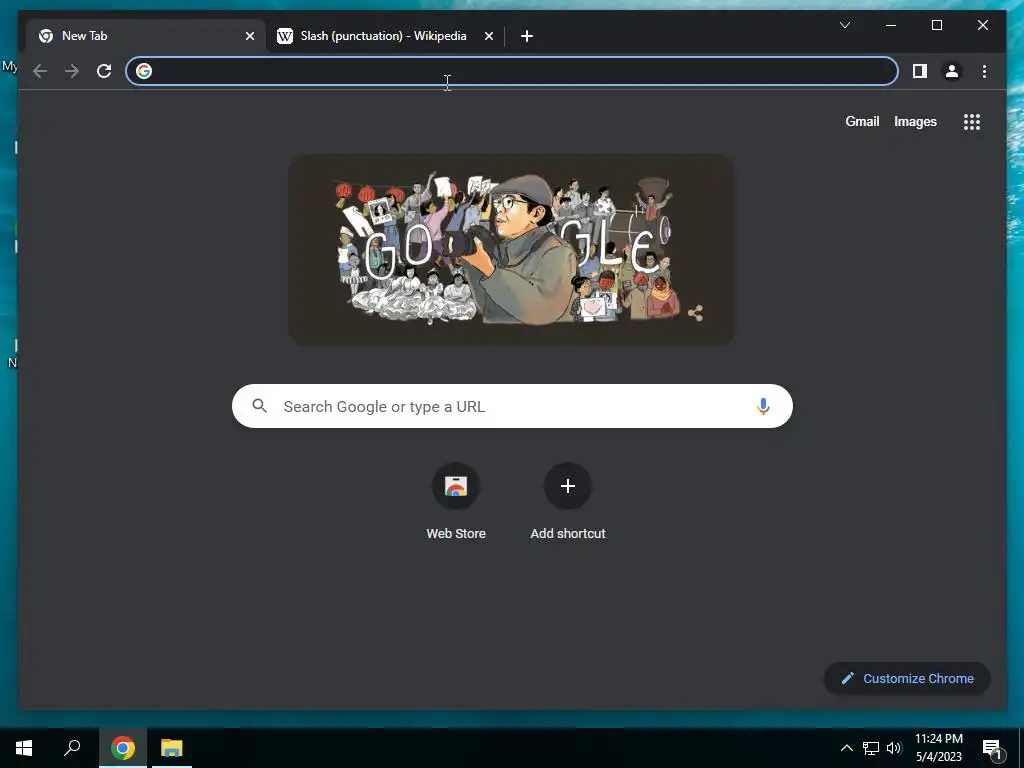The width and height of the screenshot is (1024, 768).
Task: Switch to Slash (punctuation) - Wikipedia tab
Action: click(x=384, y=36)
